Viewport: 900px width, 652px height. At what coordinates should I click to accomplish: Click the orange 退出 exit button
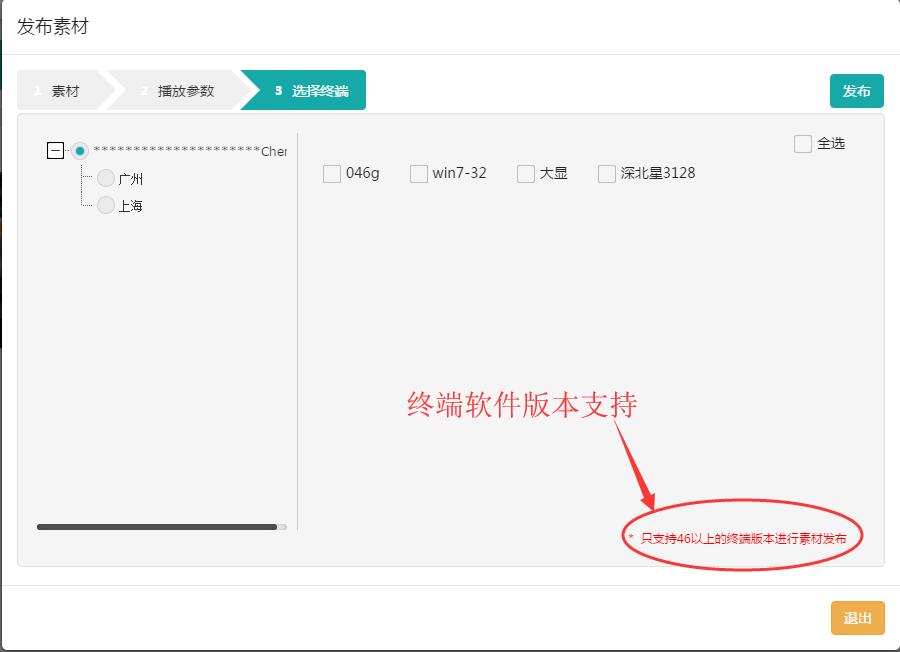click(x=856, y=617)
